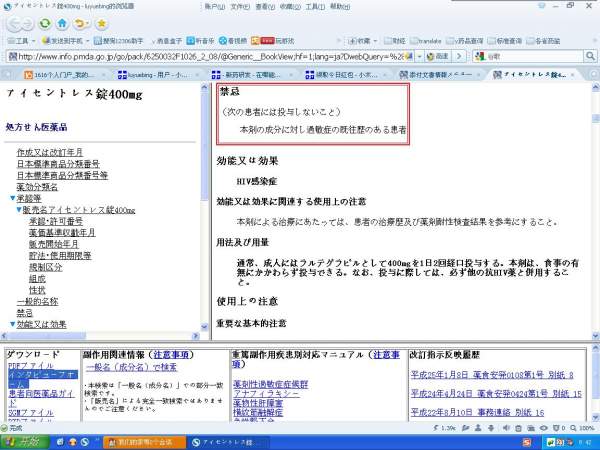Open 一般的名称 link
Viewport: 600px width, 450px height.
(x=38, y=302)
